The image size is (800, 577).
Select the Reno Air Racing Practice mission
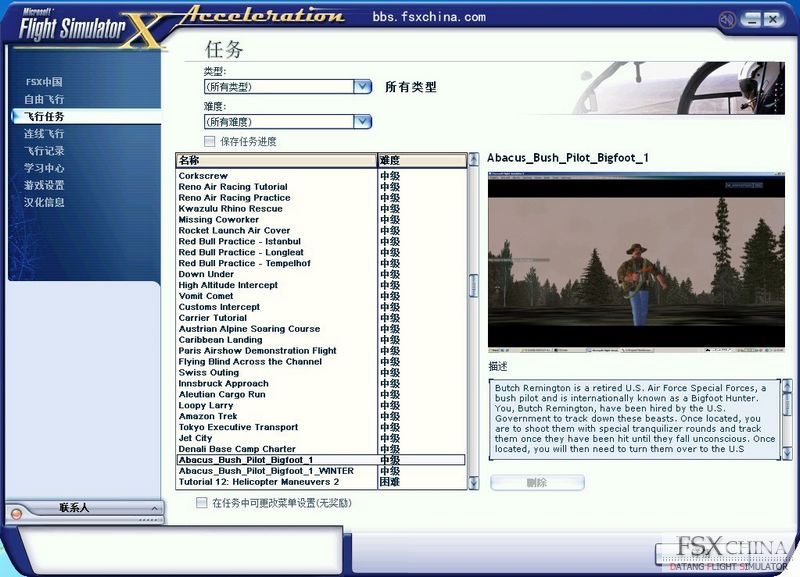coord(234,197)
